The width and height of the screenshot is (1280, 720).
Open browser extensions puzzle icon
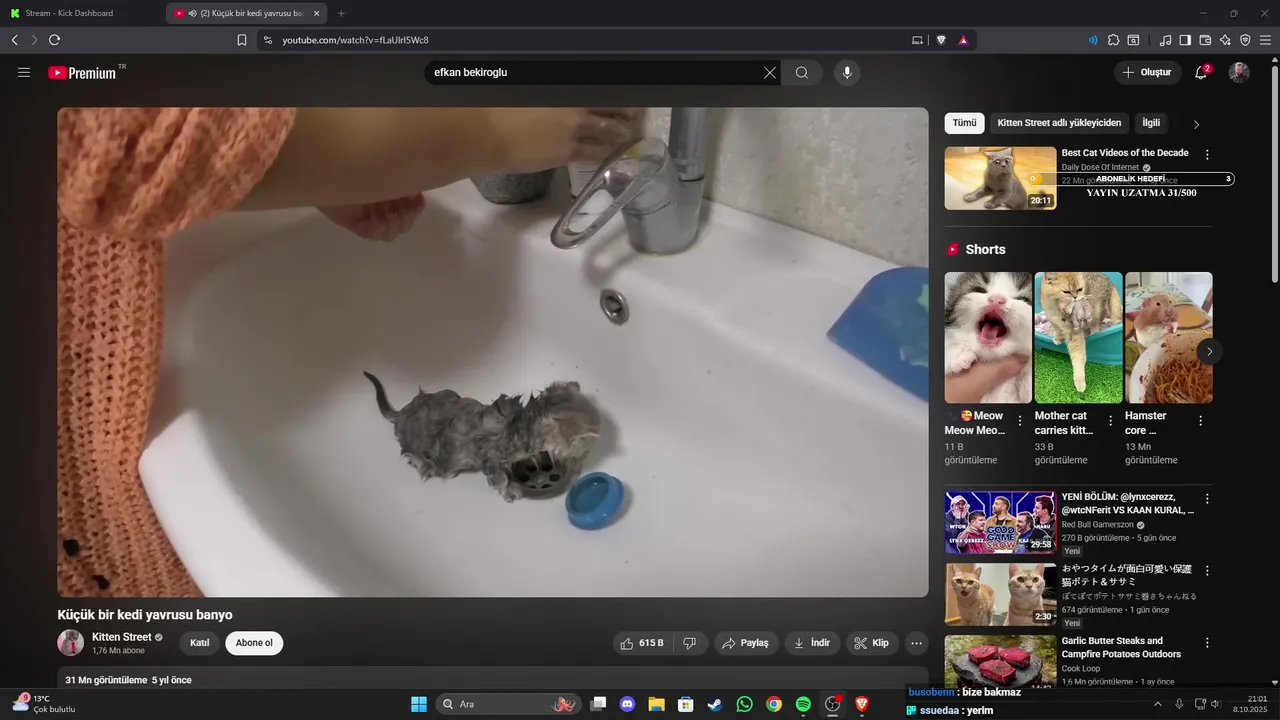click(1113, 40)
